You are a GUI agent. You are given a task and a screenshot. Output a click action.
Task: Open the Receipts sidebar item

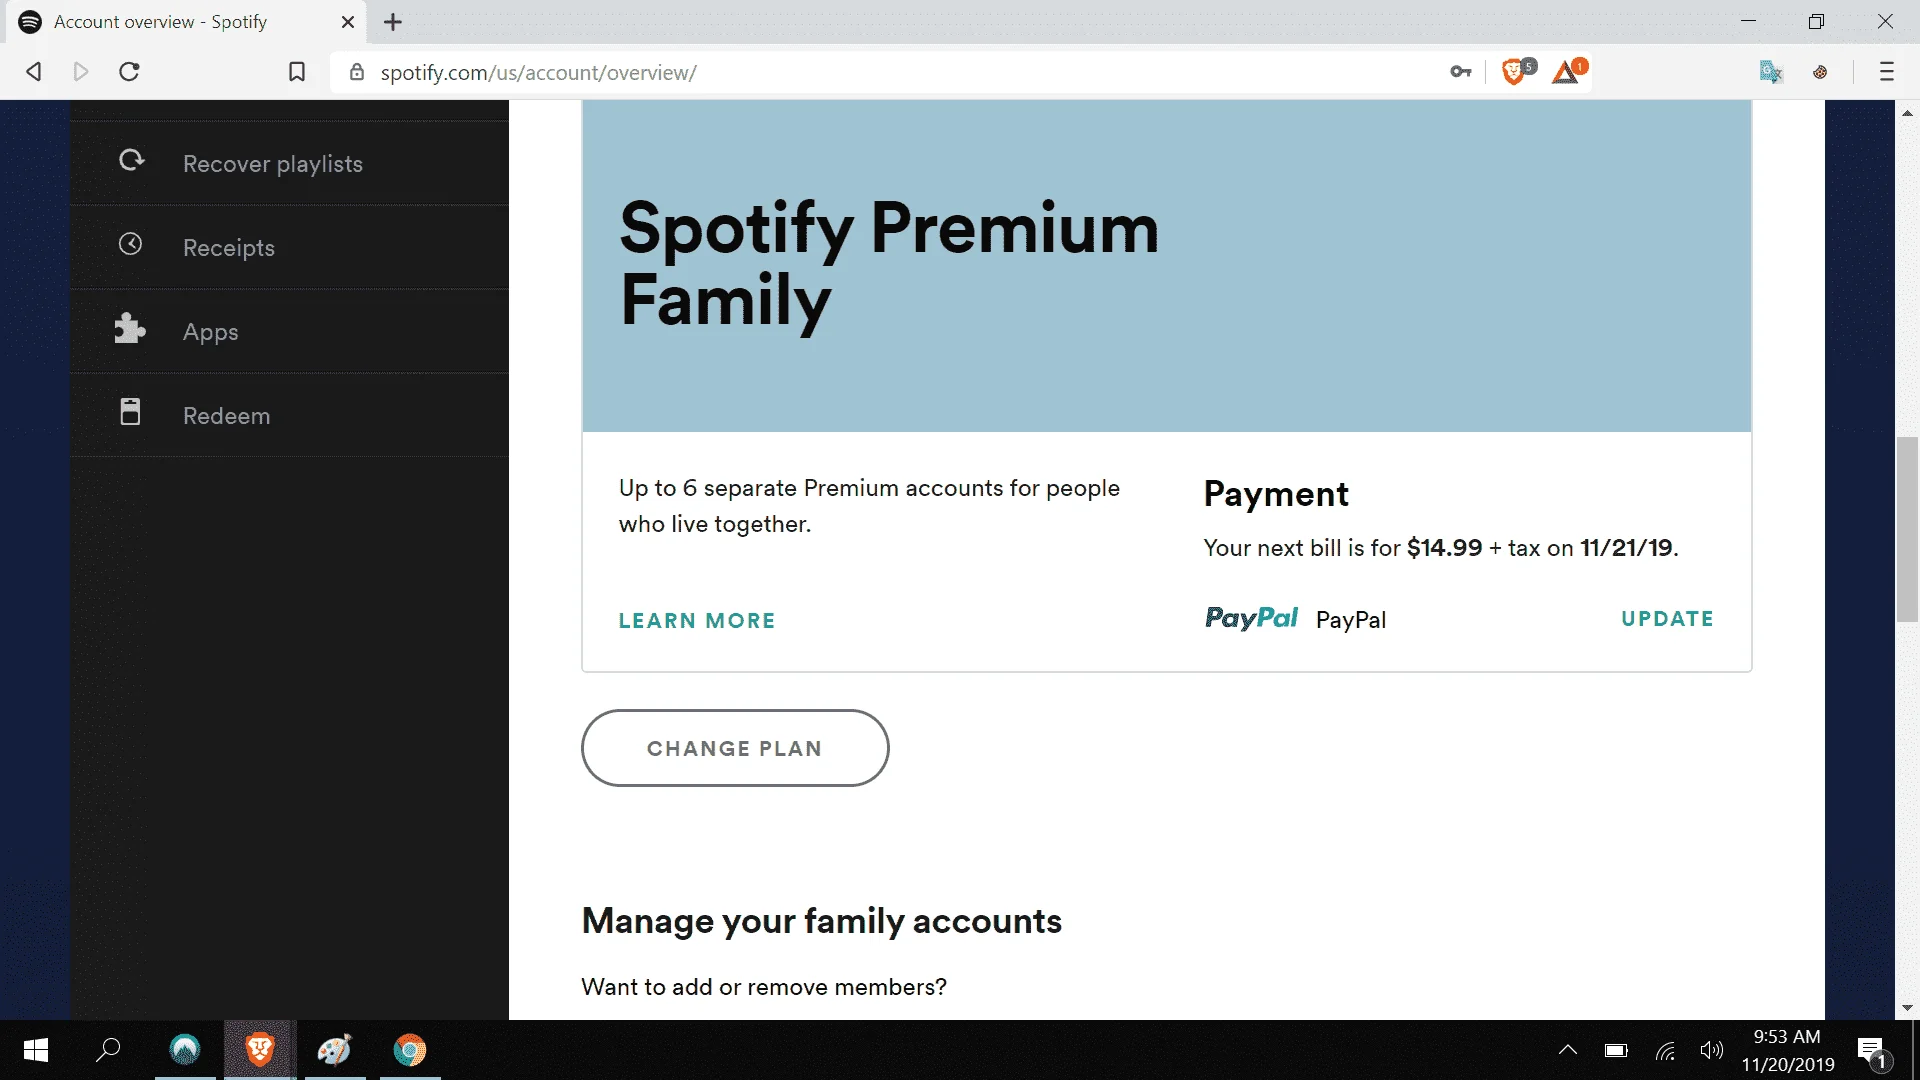coord(289,247)
